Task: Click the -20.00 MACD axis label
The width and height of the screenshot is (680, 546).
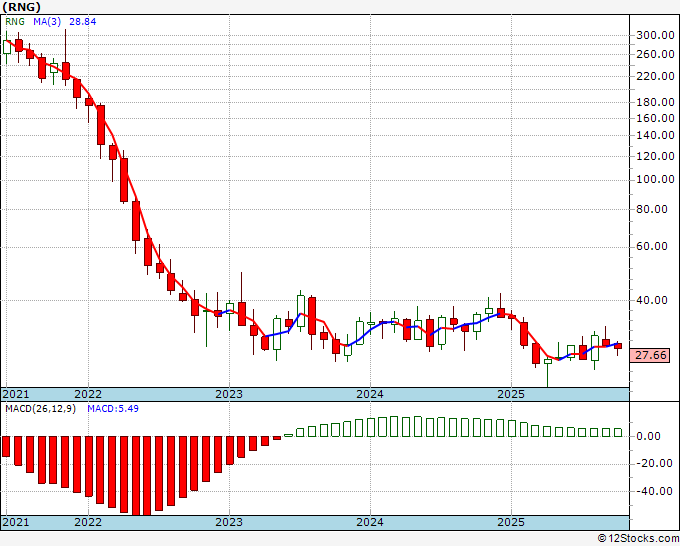Action: [x=655, y=464]
